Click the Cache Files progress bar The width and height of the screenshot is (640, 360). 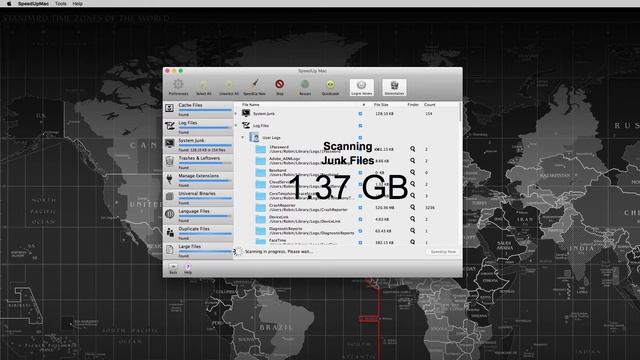205,110
